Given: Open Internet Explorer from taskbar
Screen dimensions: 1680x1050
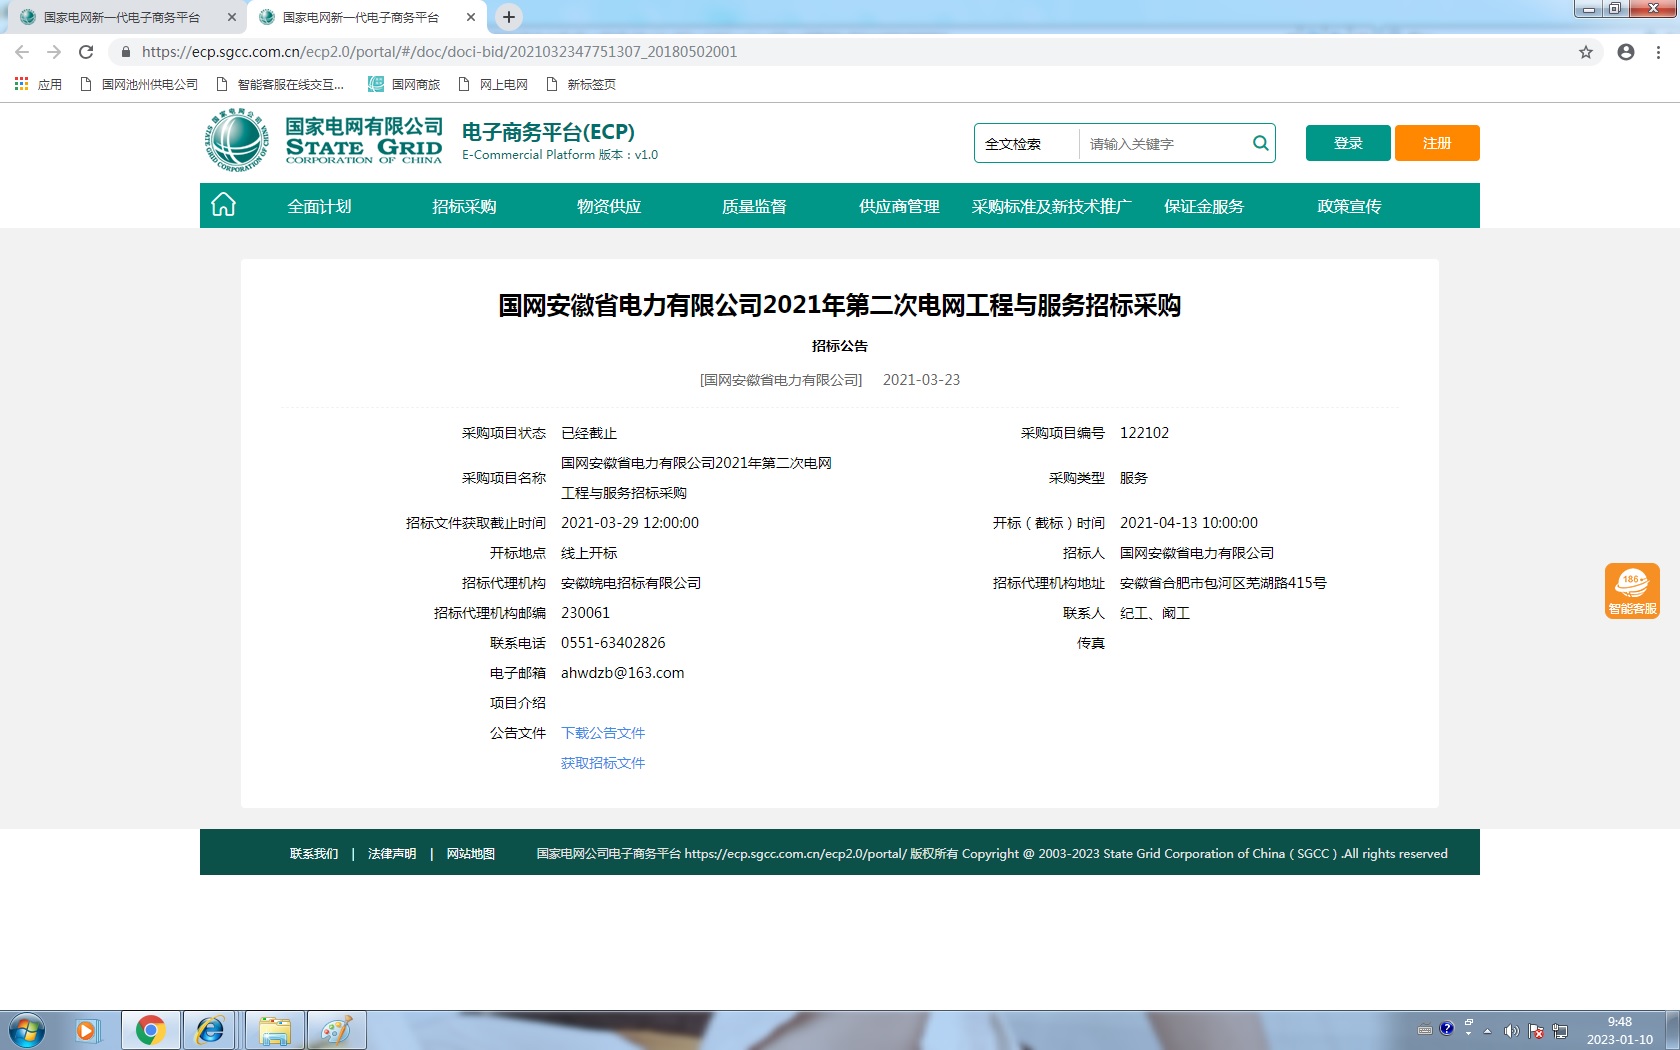Looking at the screenshot, I should coord(210,1030).
